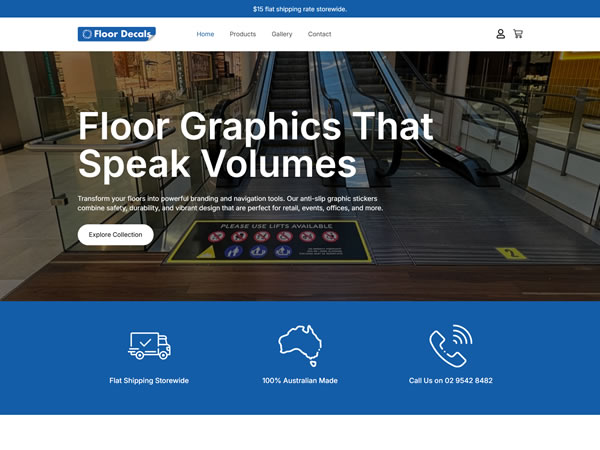Viewport: 600px width, 450px height.
Task: Open the user account icon
Action: tap(501, 34)
